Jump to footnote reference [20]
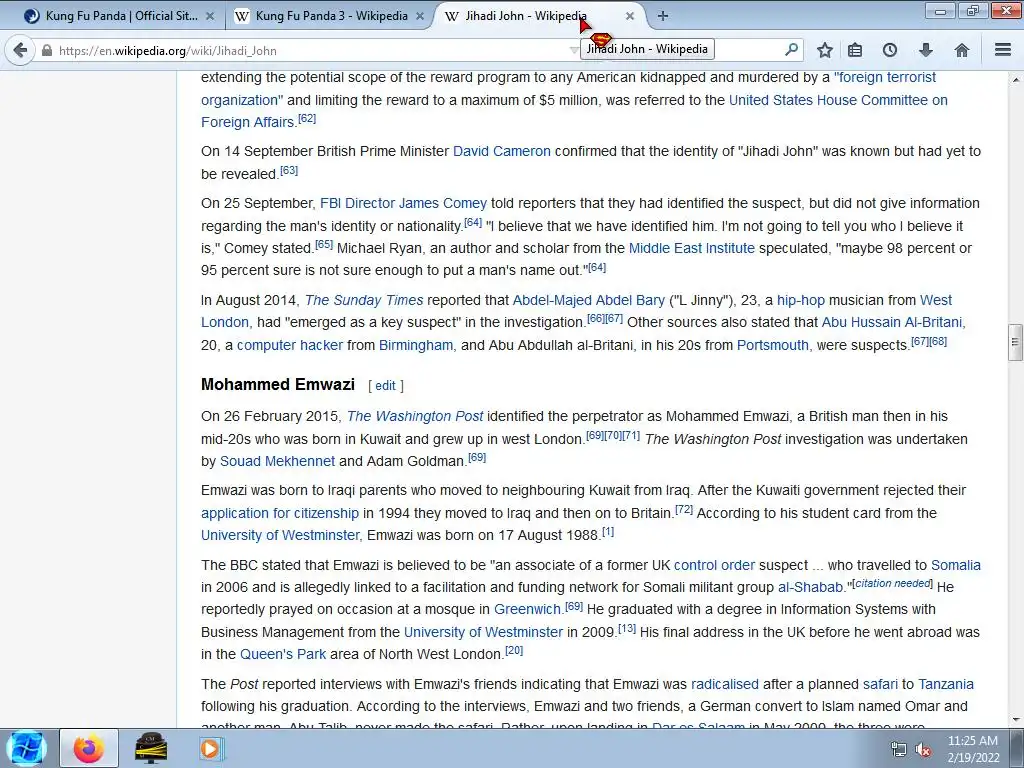The image size is (1024, 768). 514,650
